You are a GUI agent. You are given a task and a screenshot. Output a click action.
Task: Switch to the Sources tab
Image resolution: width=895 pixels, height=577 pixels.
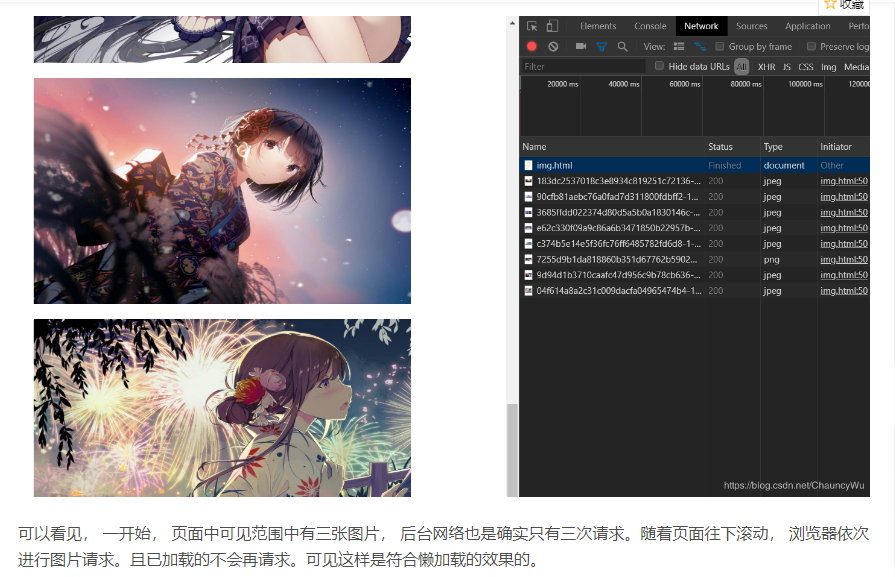coord(752,26)
